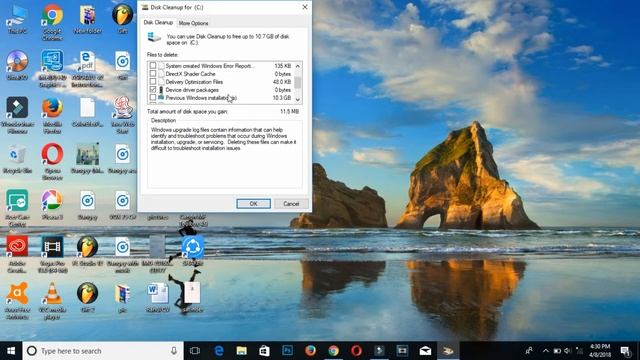Image resolution: width=640 pixels, height=360 pixels.
Task: Open the Word document desktop file
Action: (158, 298)
